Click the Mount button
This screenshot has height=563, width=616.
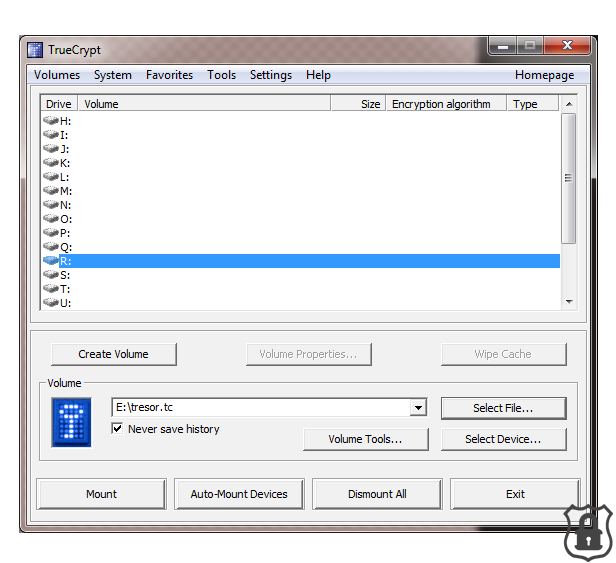point(101,494)
